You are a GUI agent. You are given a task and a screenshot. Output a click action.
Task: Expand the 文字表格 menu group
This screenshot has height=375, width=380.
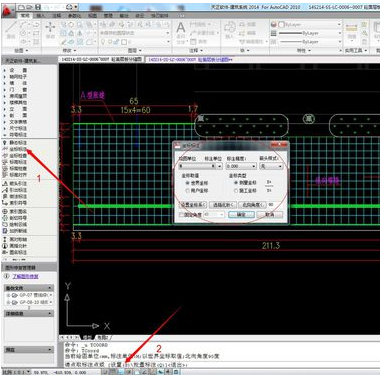point(15,122)
